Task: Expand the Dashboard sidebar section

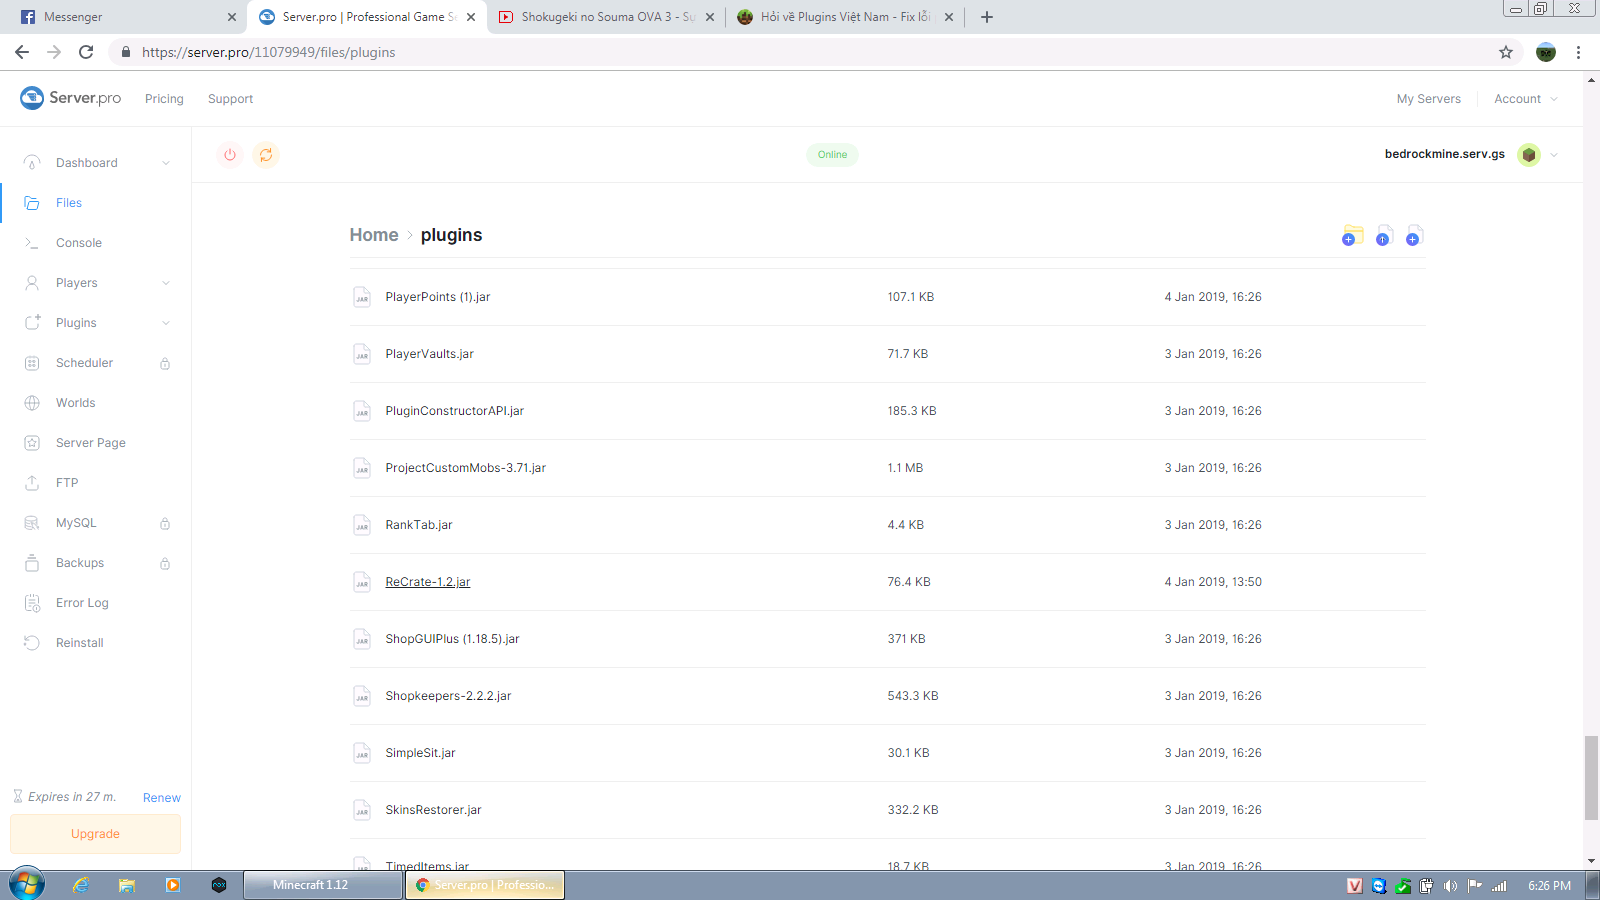Action: [x=166, y=163]
